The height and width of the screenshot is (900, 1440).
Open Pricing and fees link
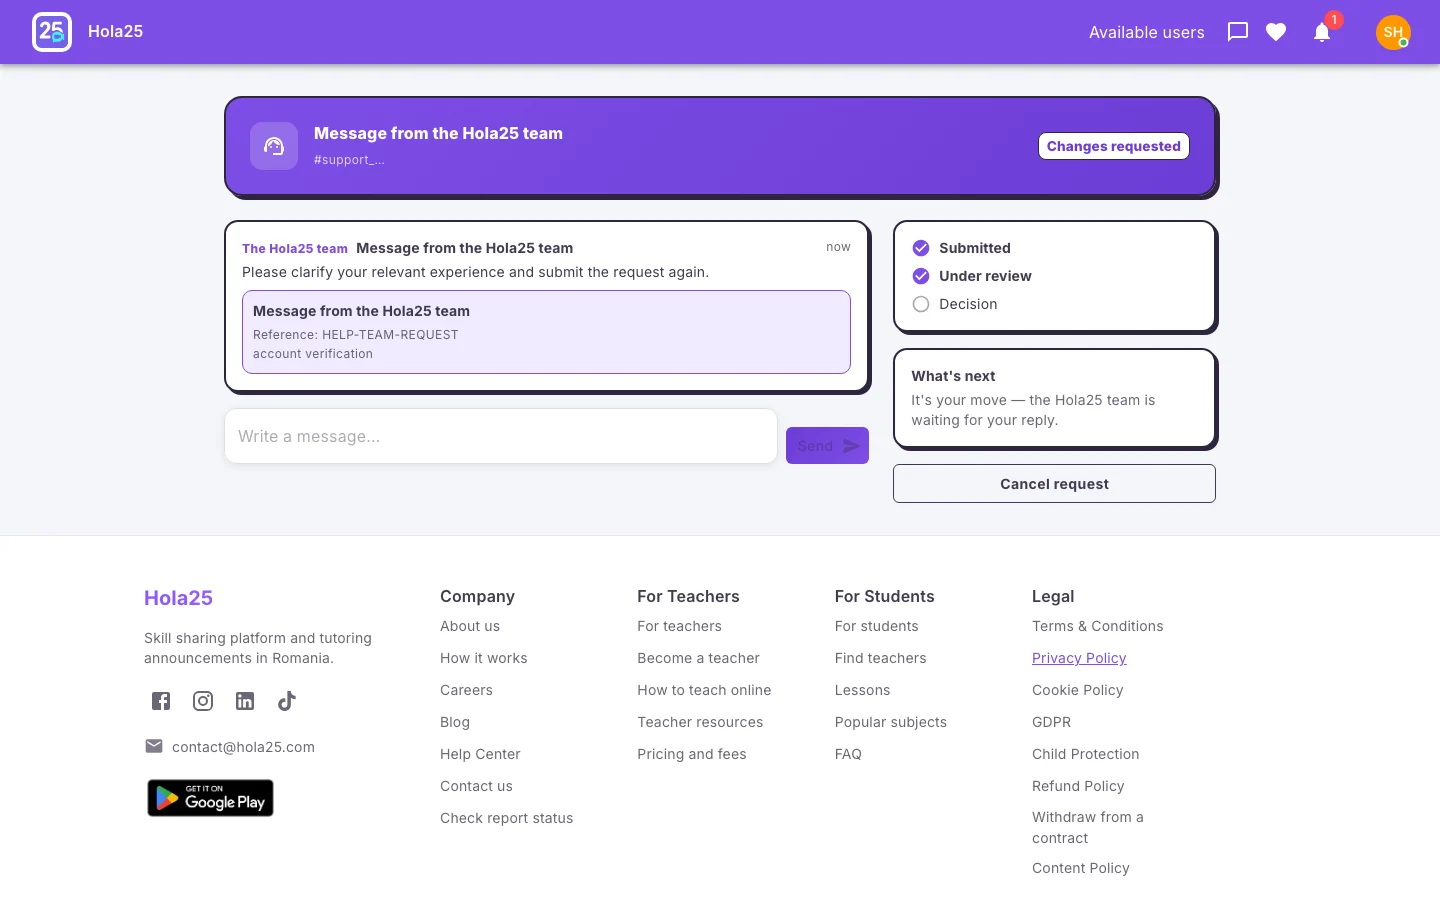(692, 754)
